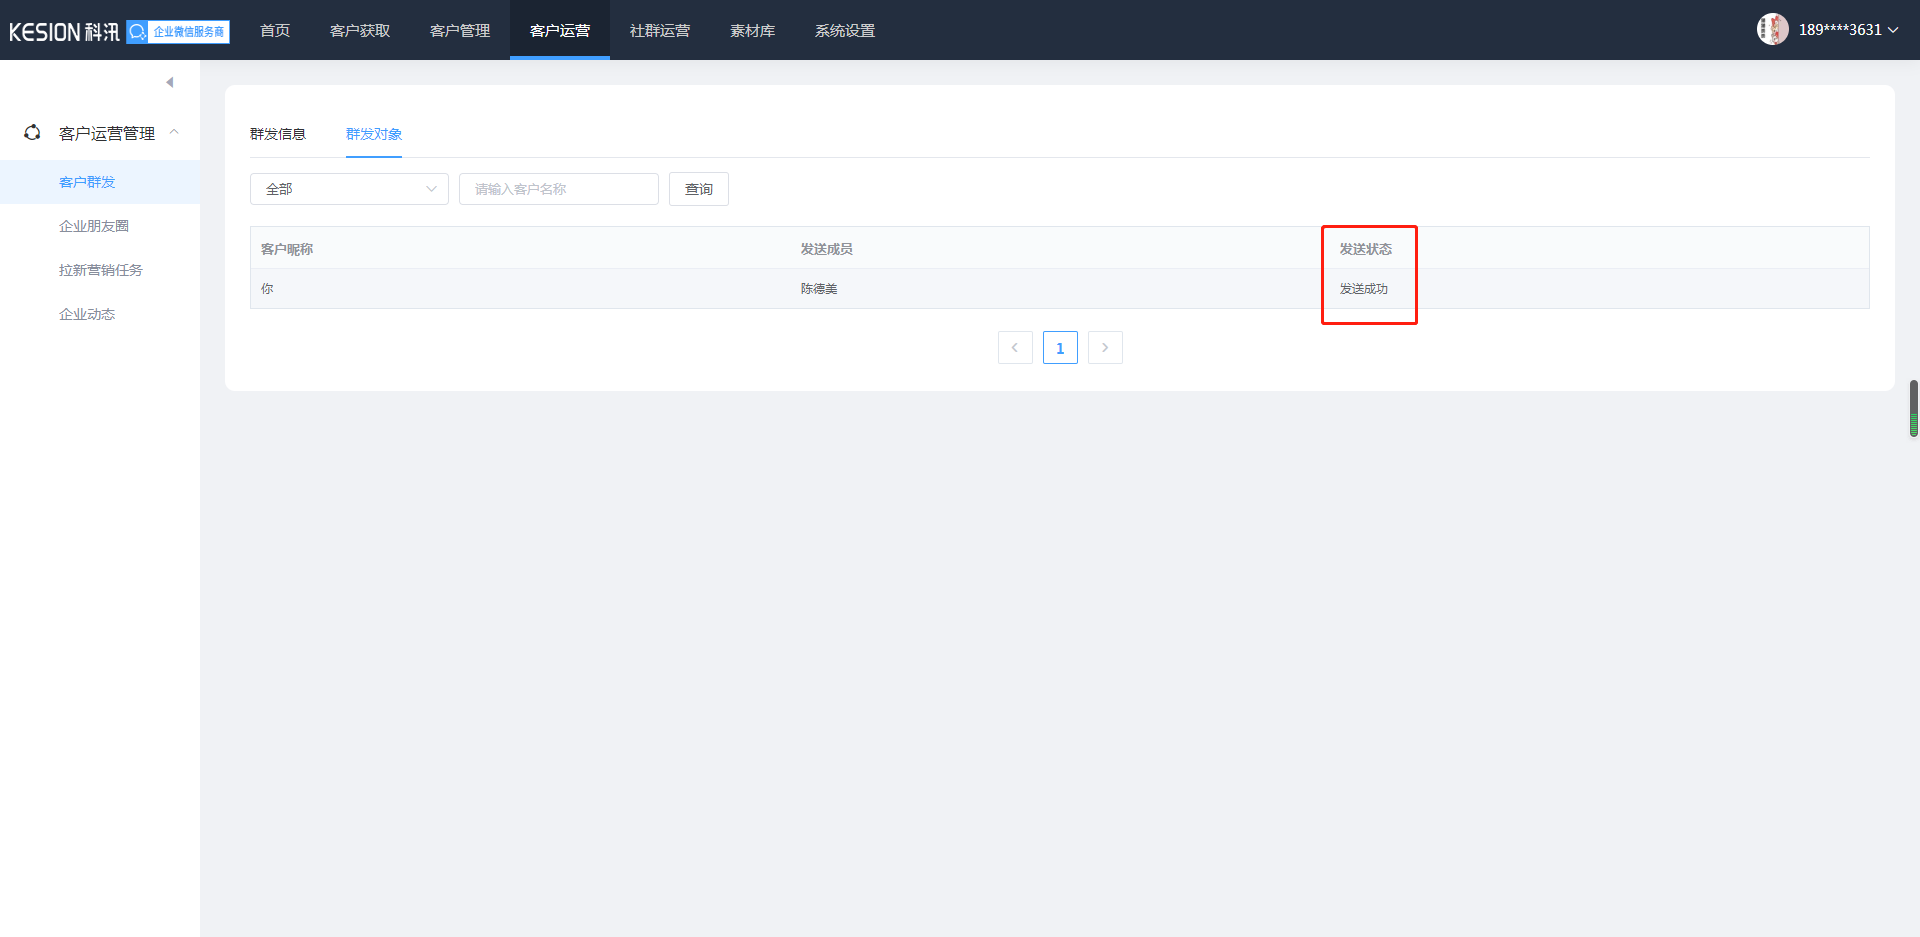Open 企业朋友圈 in the sidebar

tap(94, 226)
